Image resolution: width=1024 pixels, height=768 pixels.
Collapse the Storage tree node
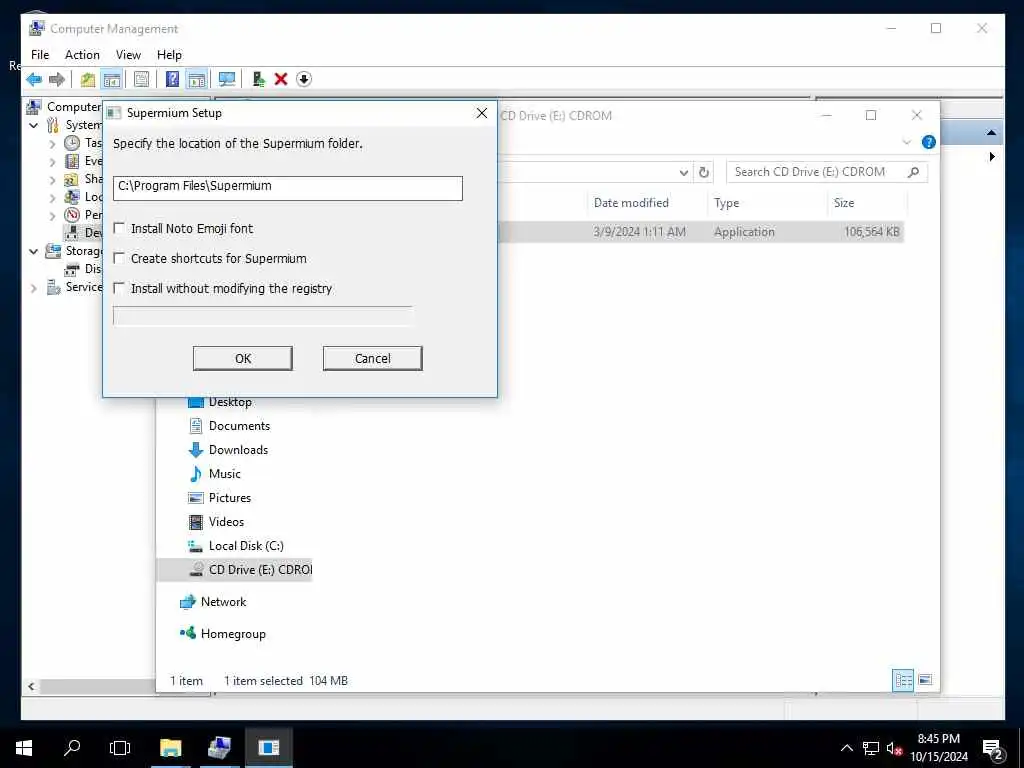click(33, 251)
